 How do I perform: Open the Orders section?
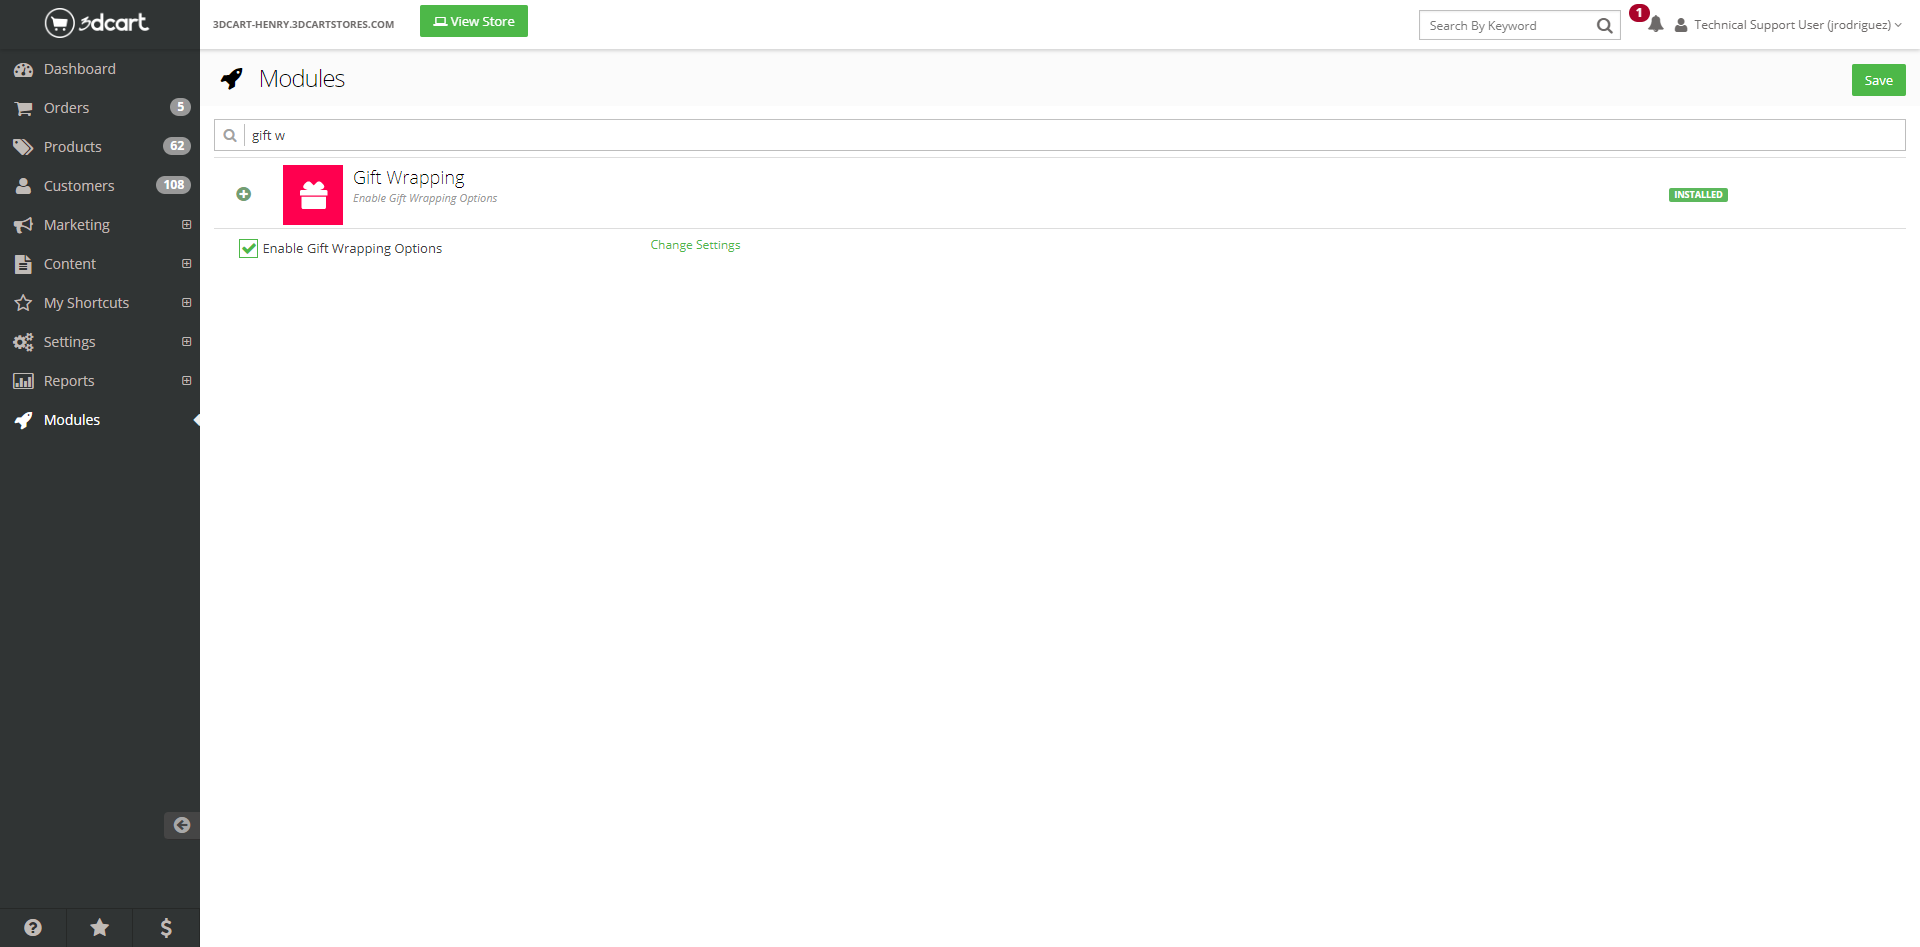(66, 108)
